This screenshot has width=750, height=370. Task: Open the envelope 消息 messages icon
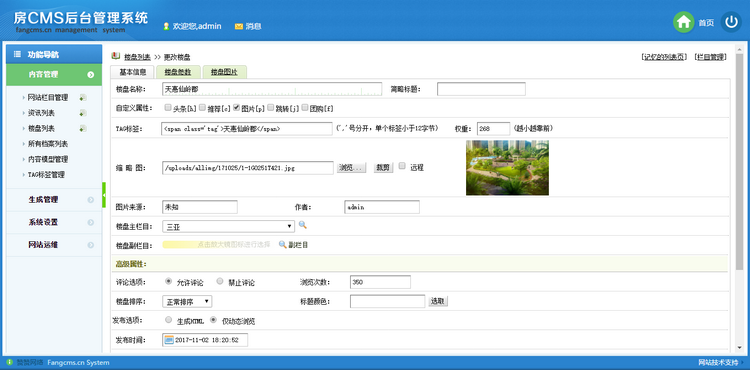(x=238, y=27)
